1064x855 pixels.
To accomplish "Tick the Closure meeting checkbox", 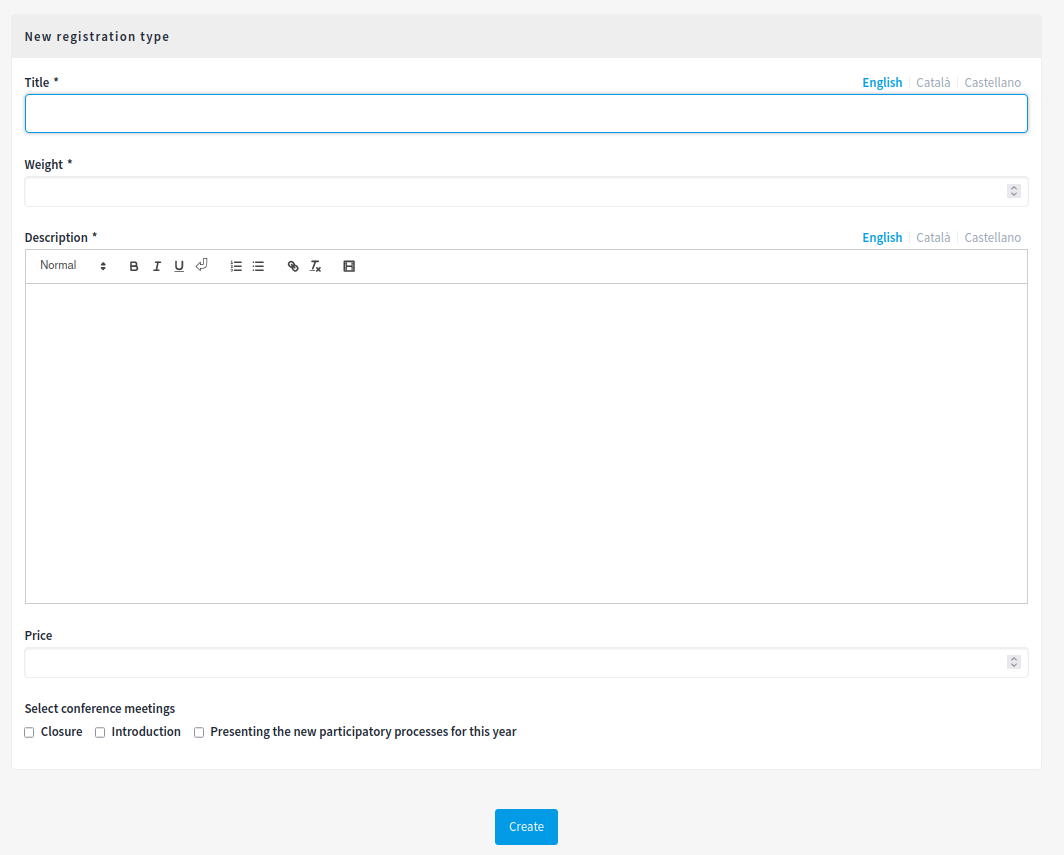I will [29, 732].
